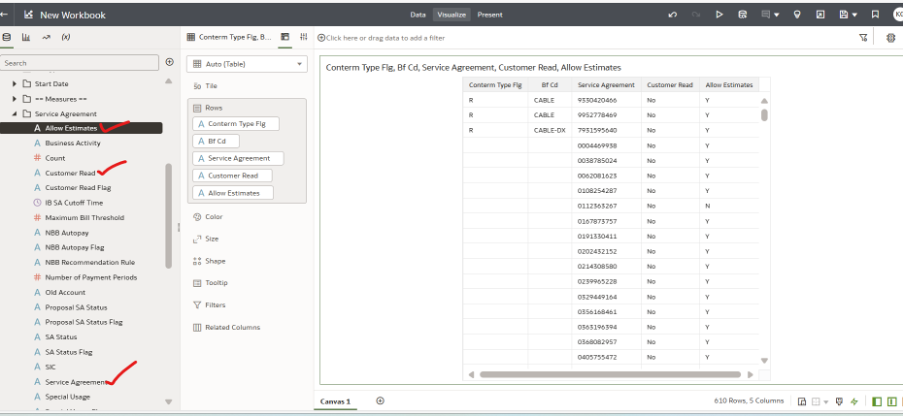This screenshot has height=416, width=904.
Task: Open the Analytics panel icon
Action: 46,37
